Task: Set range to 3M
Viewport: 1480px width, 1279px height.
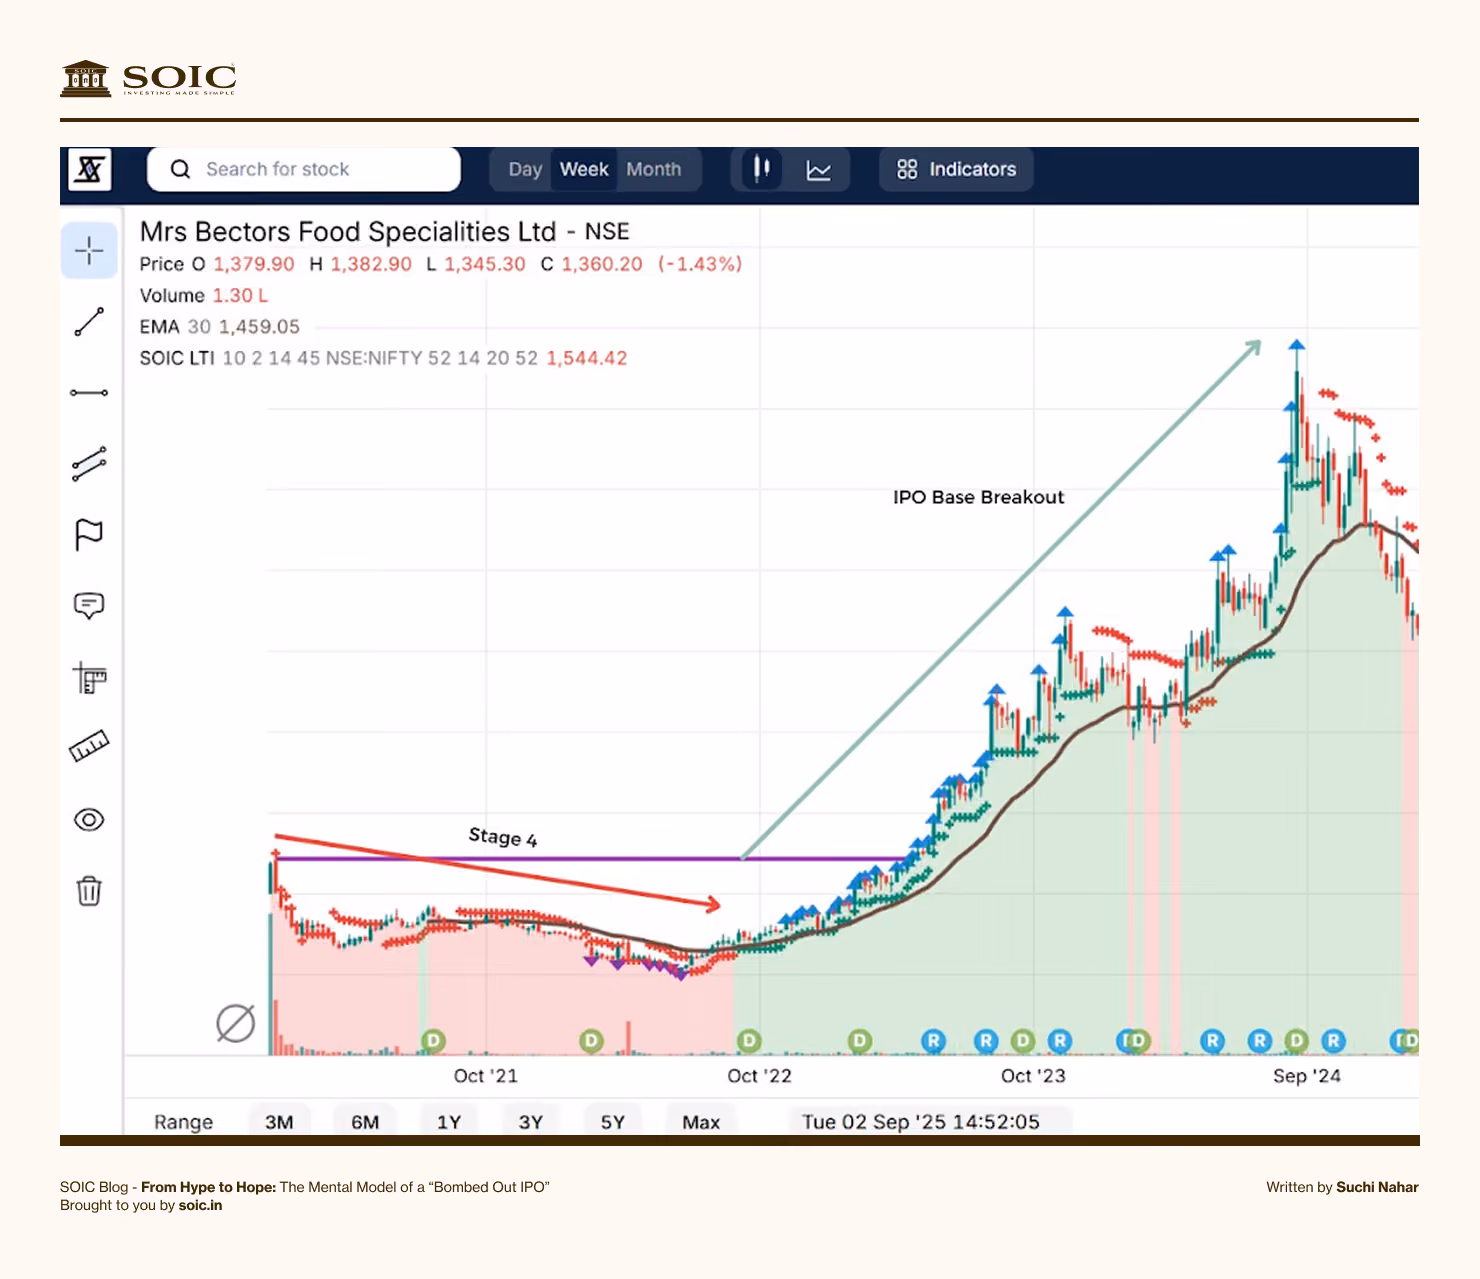Action: tap(279, 1122)
